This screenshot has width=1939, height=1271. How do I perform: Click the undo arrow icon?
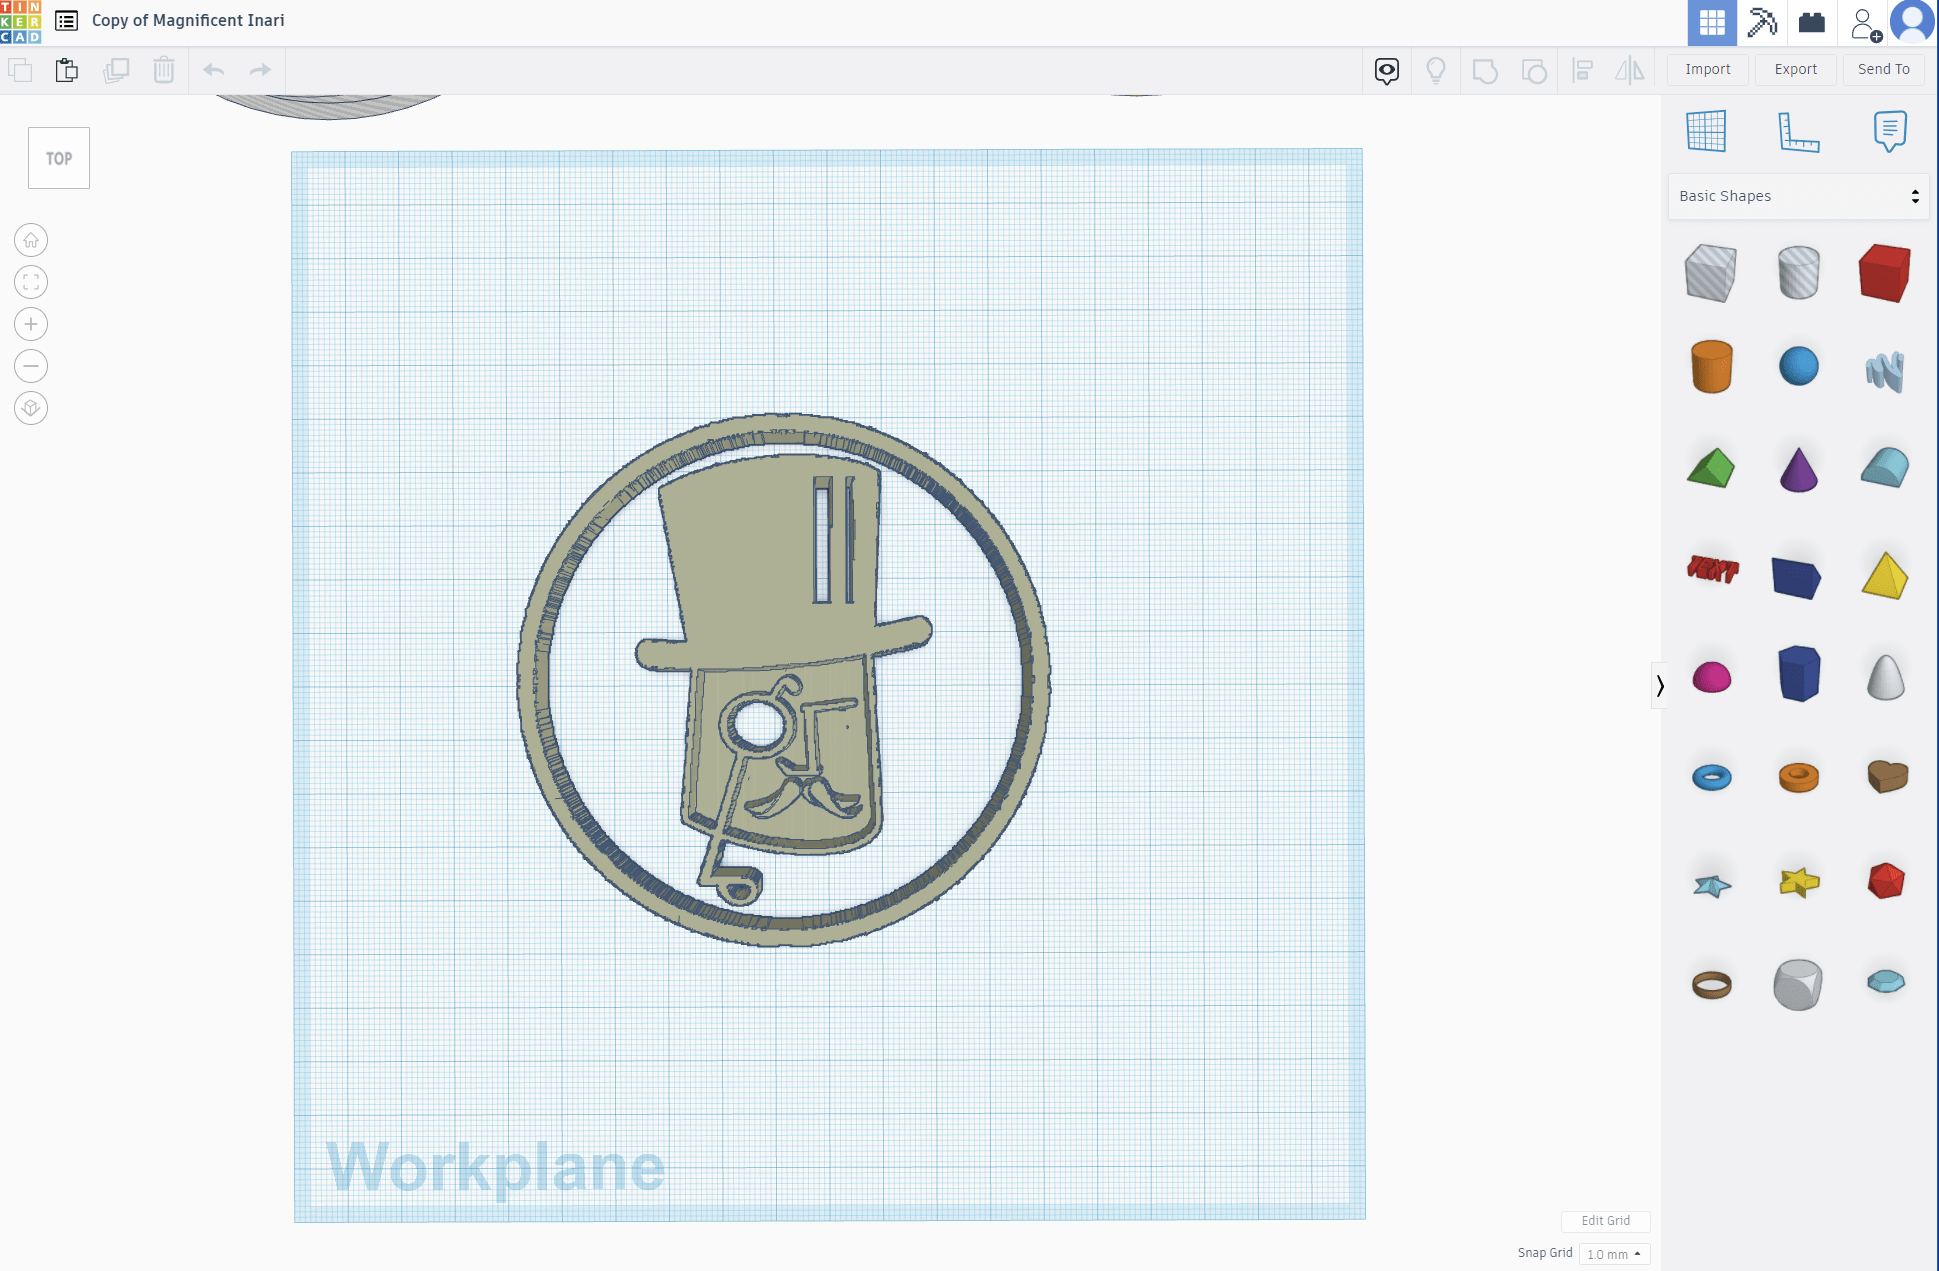click(x=213, y=70)
